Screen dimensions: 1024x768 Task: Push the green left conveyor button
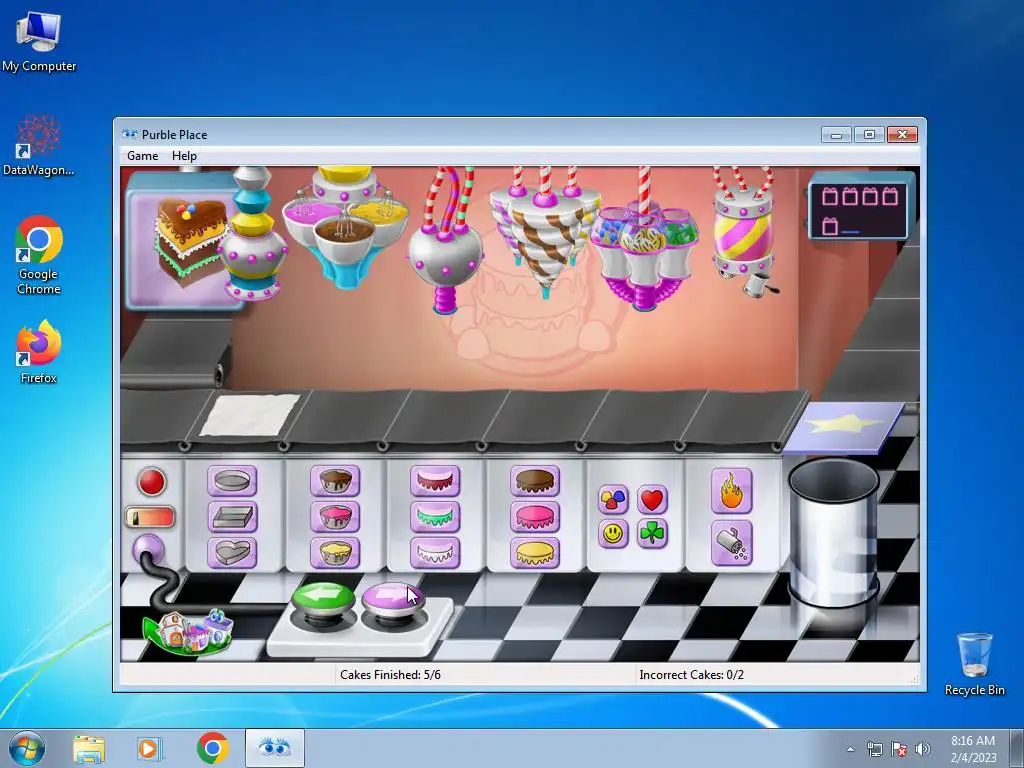coord(323,600)
